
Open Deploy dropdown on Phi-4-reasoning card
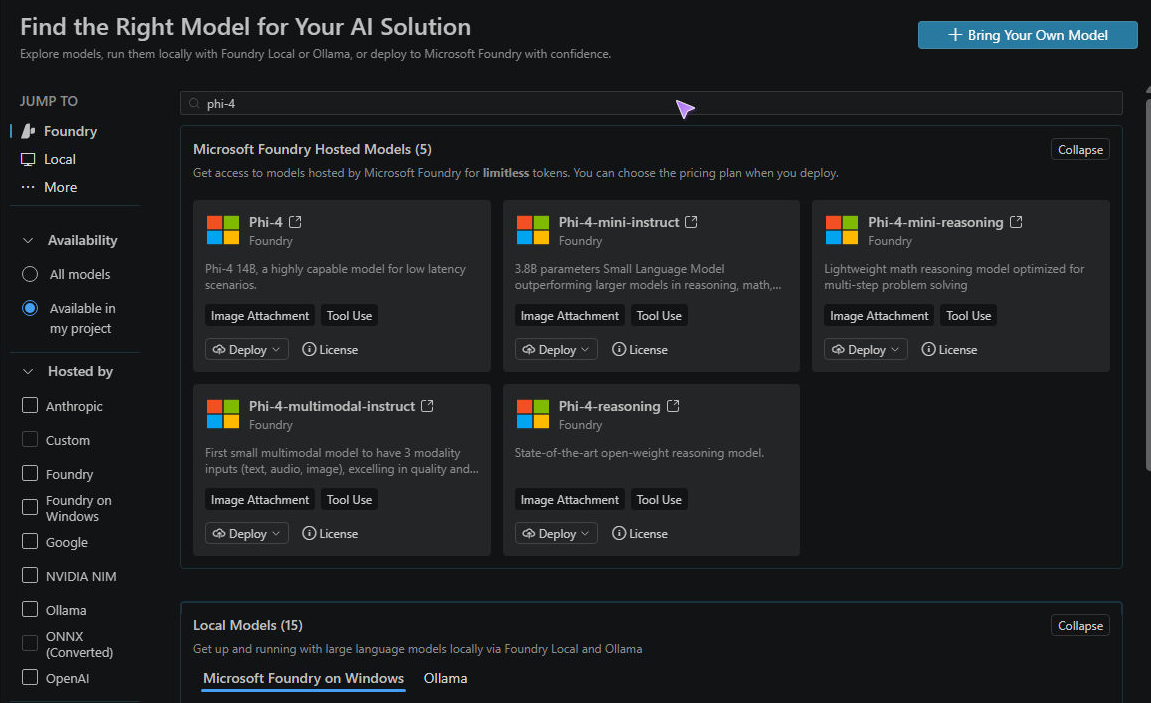coord(556,533)
